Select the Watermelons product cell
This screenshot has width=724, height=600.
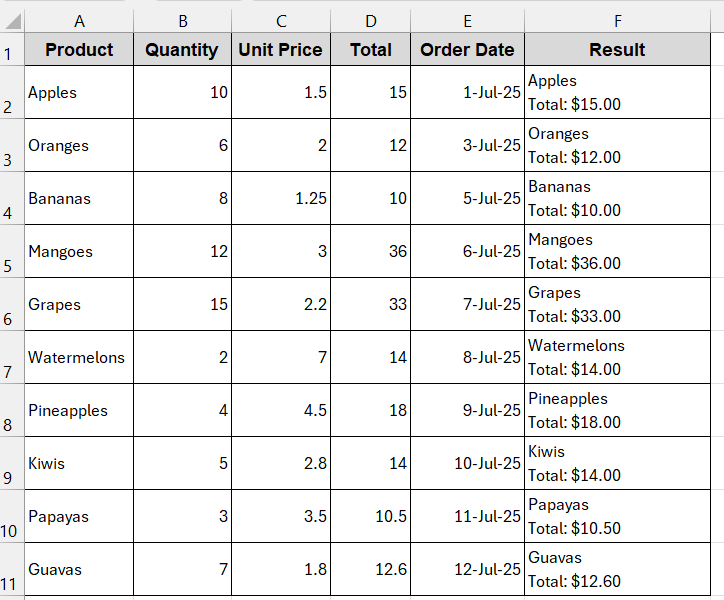[79, 358]
